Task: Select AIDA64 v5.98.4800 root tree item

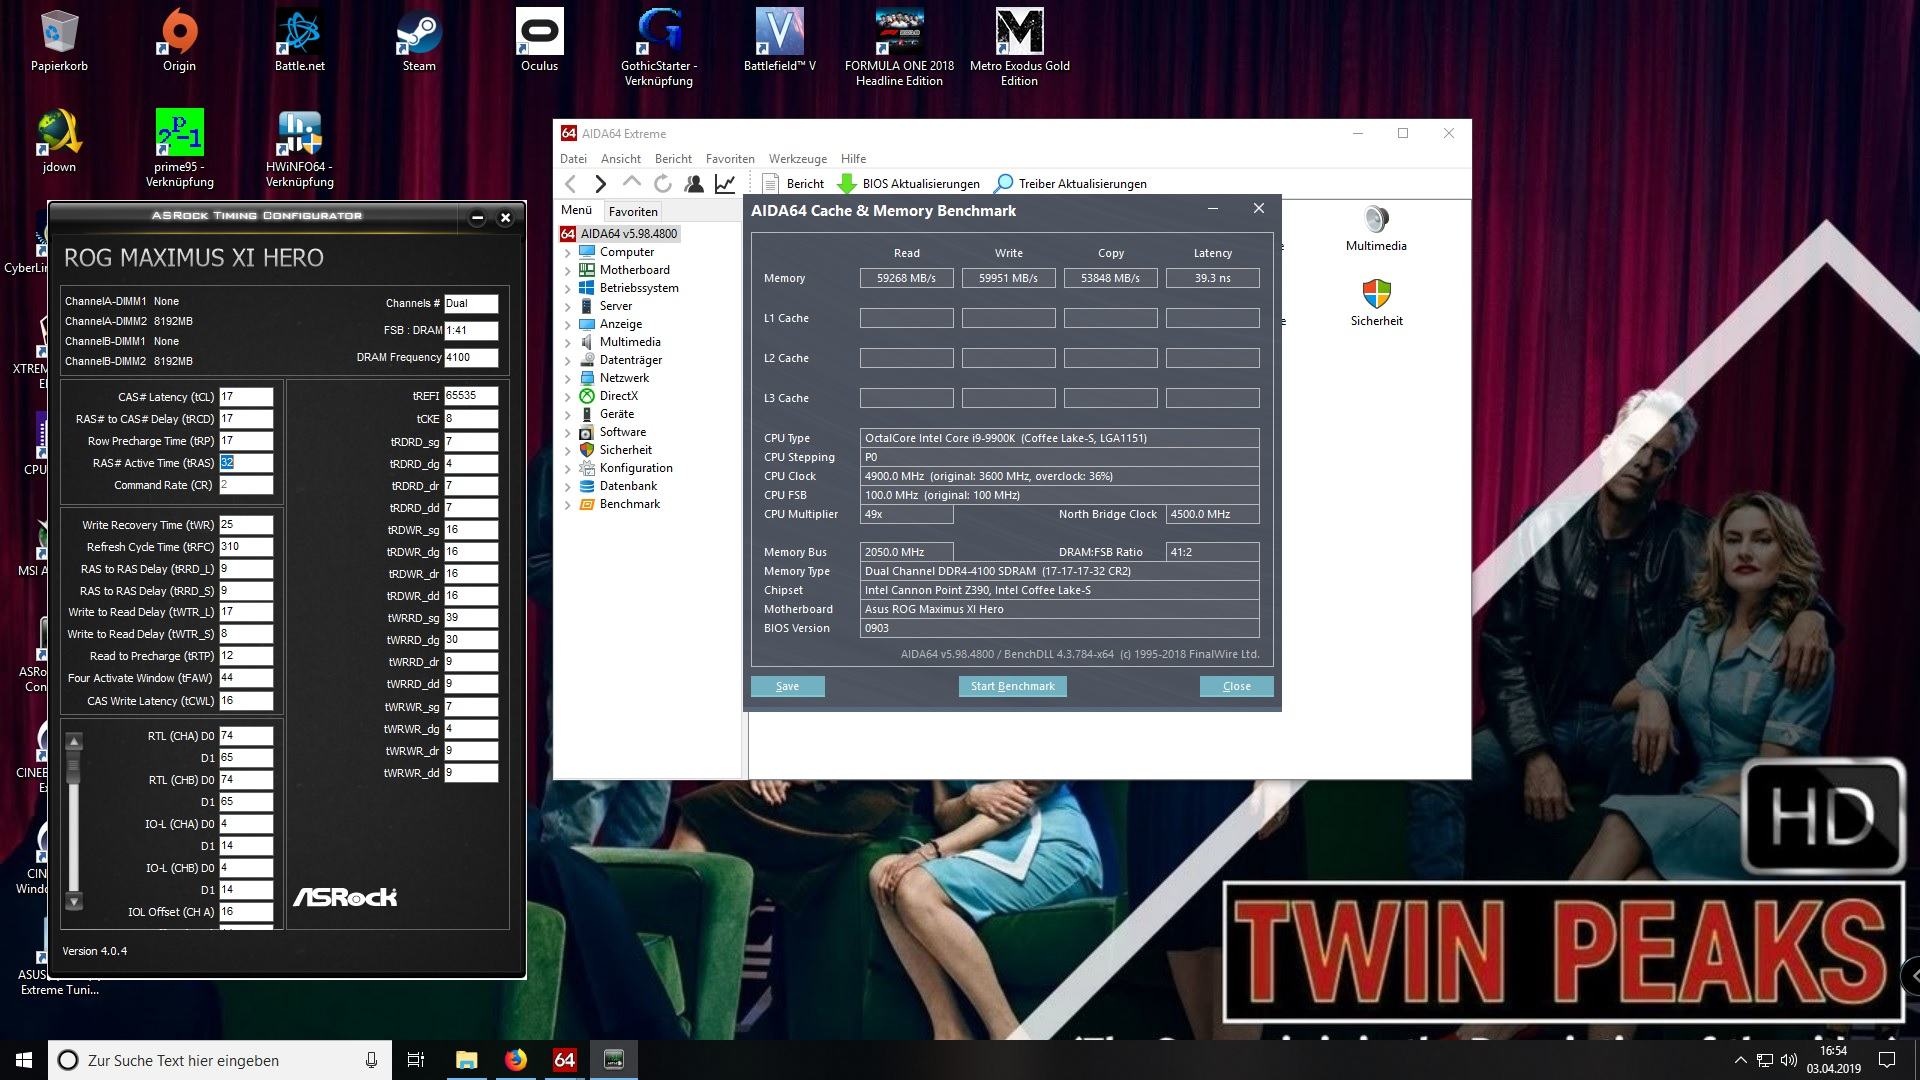Action: click(x=619, y=234)
